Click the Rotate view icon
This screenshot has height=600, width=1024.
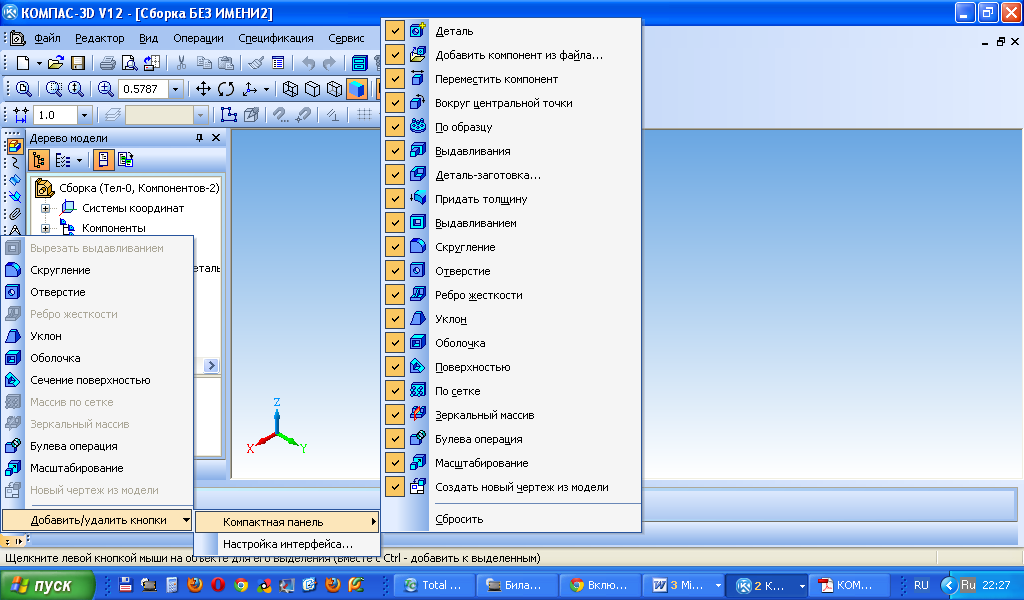(226, 89)
